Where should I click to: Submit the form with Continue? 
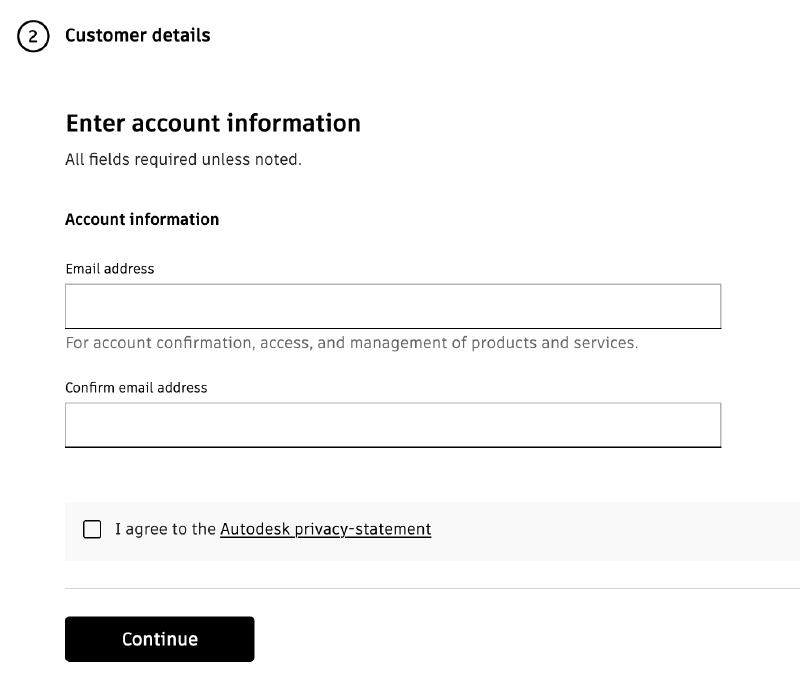159,638
